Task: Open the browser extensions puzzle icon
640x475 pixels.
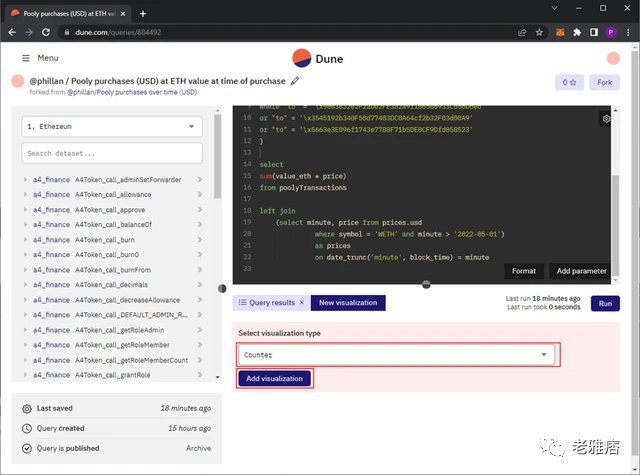Action: click(x=577, y=32)
